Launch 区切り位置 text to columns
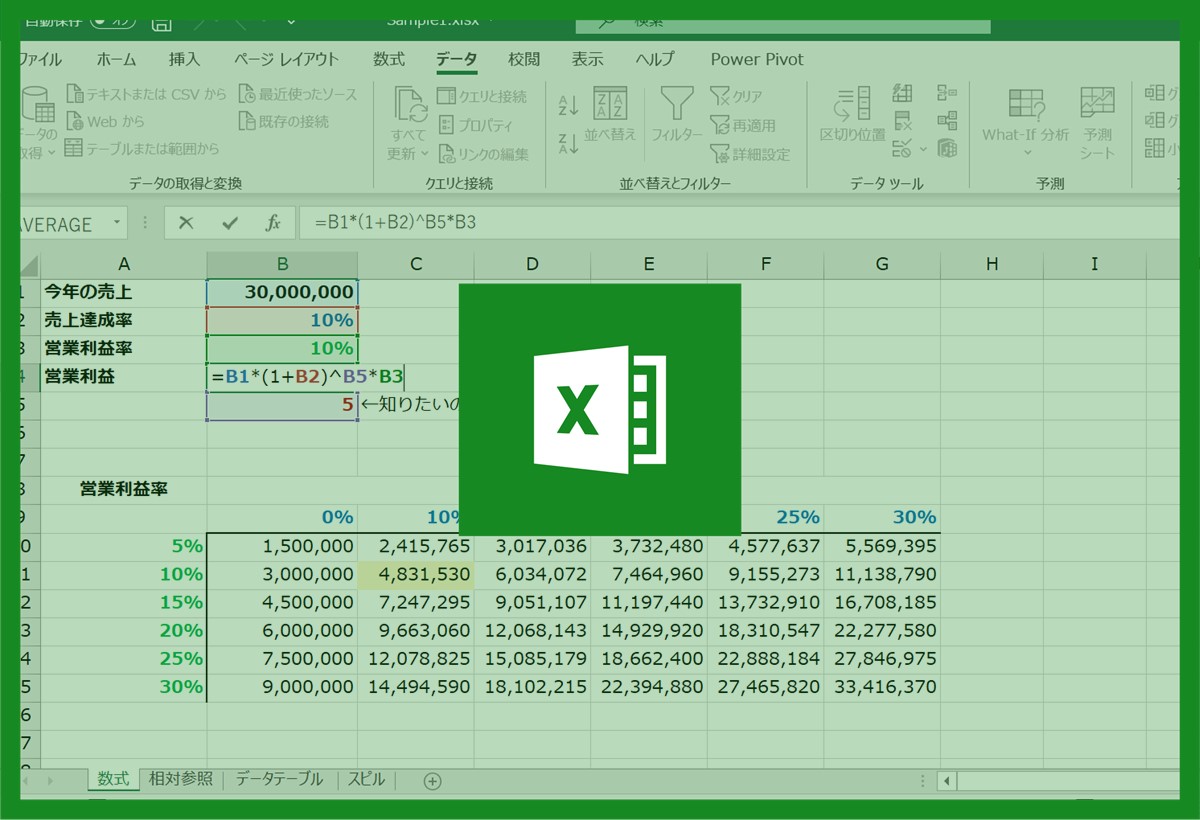The image size is (1200, 820). coord(852,114)
